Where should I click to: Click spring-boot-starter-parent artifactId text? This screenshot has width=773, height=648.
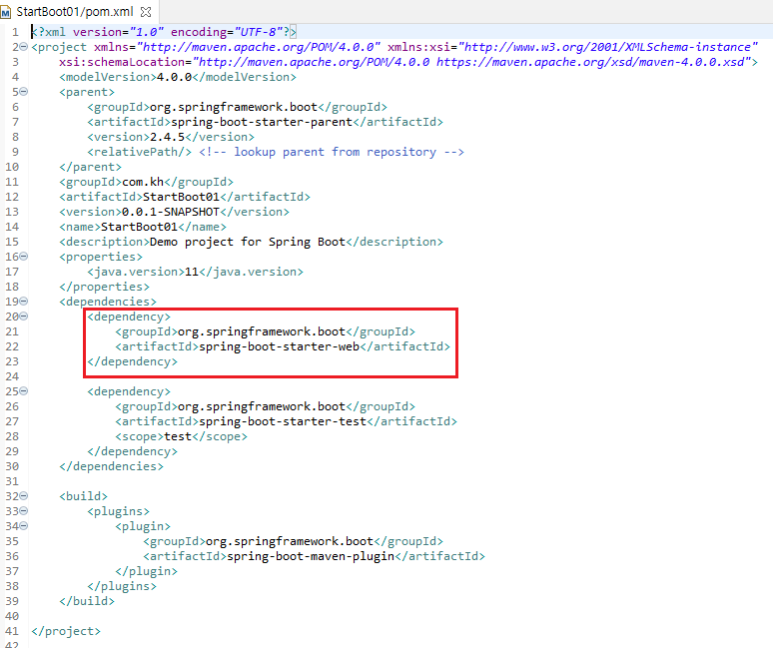click(261, 122)
